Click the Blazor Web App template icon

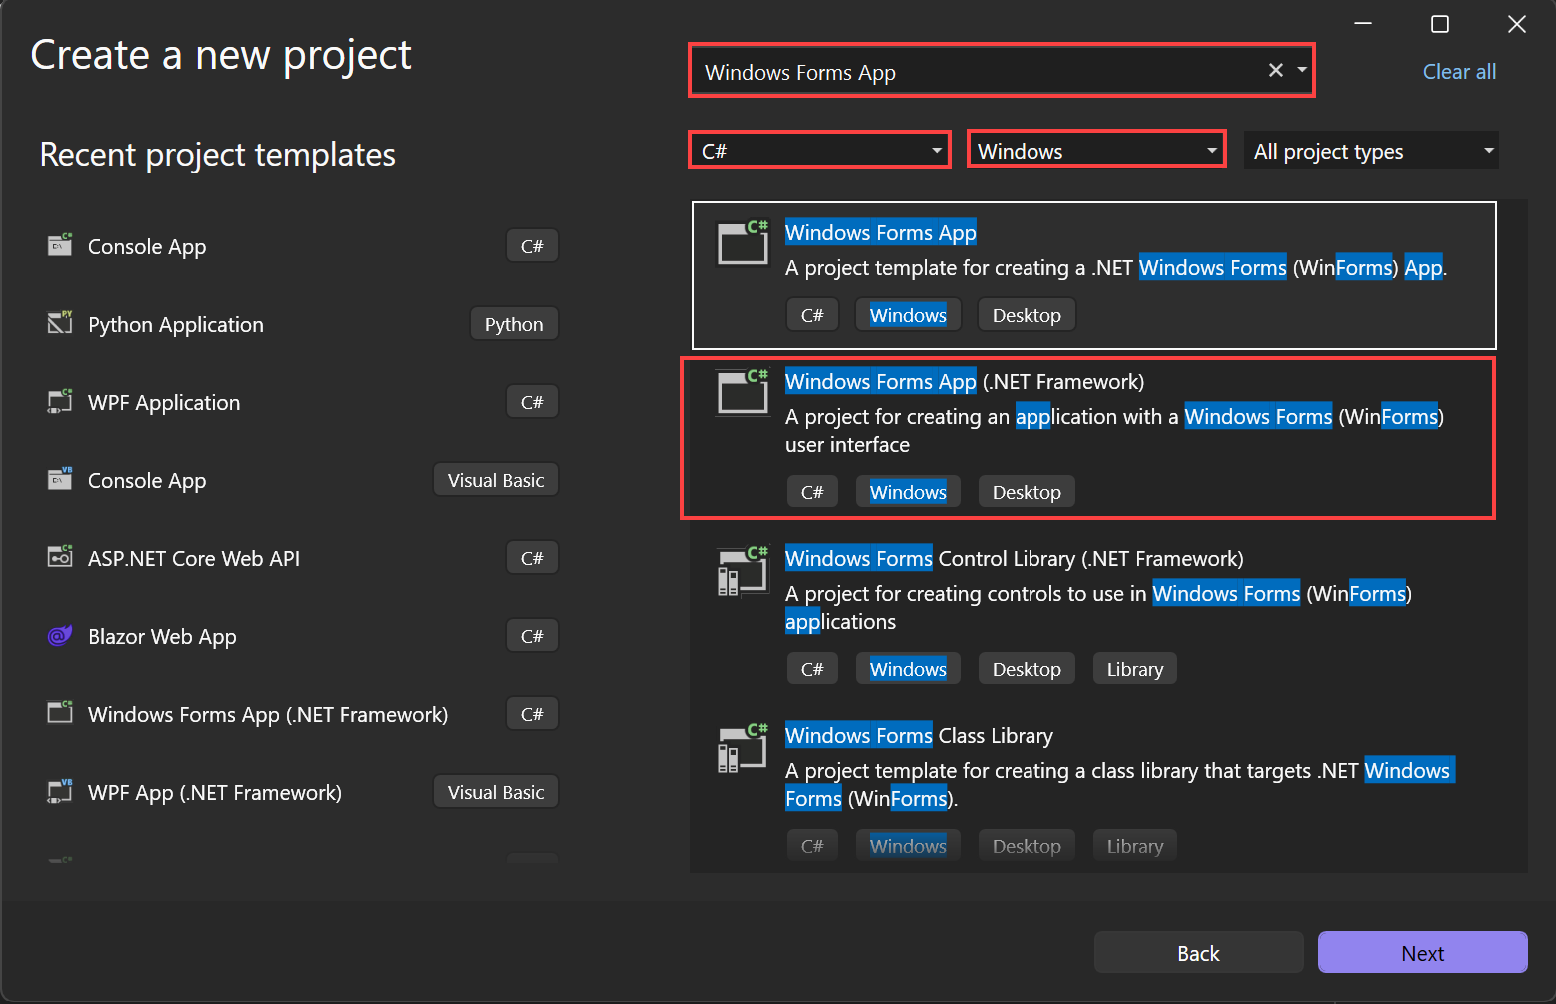pyautogui.click(x=59, y=635)
